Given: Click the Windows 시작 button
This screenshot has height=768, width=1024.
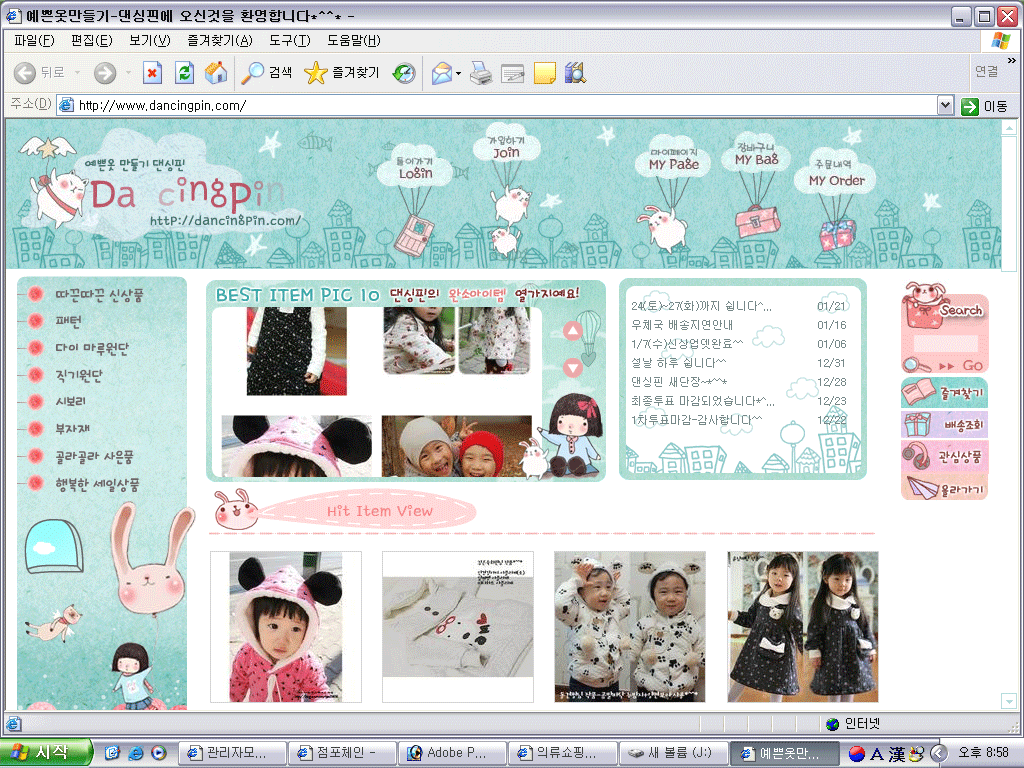Looking at the screenshot, I should pos(44,752).
